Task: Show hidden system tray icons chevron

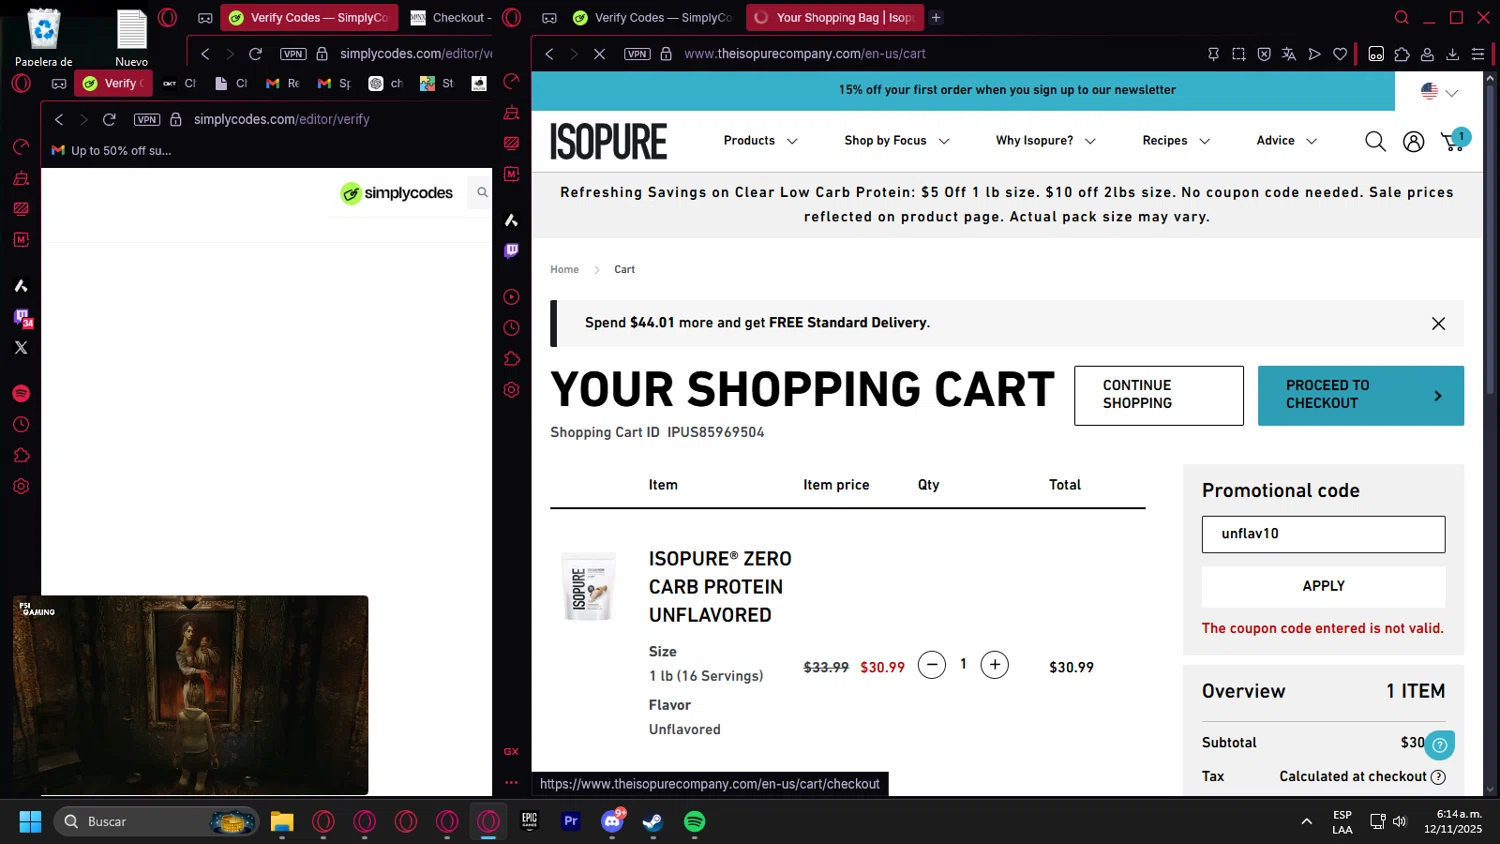Action: [x=1306, y=821]
